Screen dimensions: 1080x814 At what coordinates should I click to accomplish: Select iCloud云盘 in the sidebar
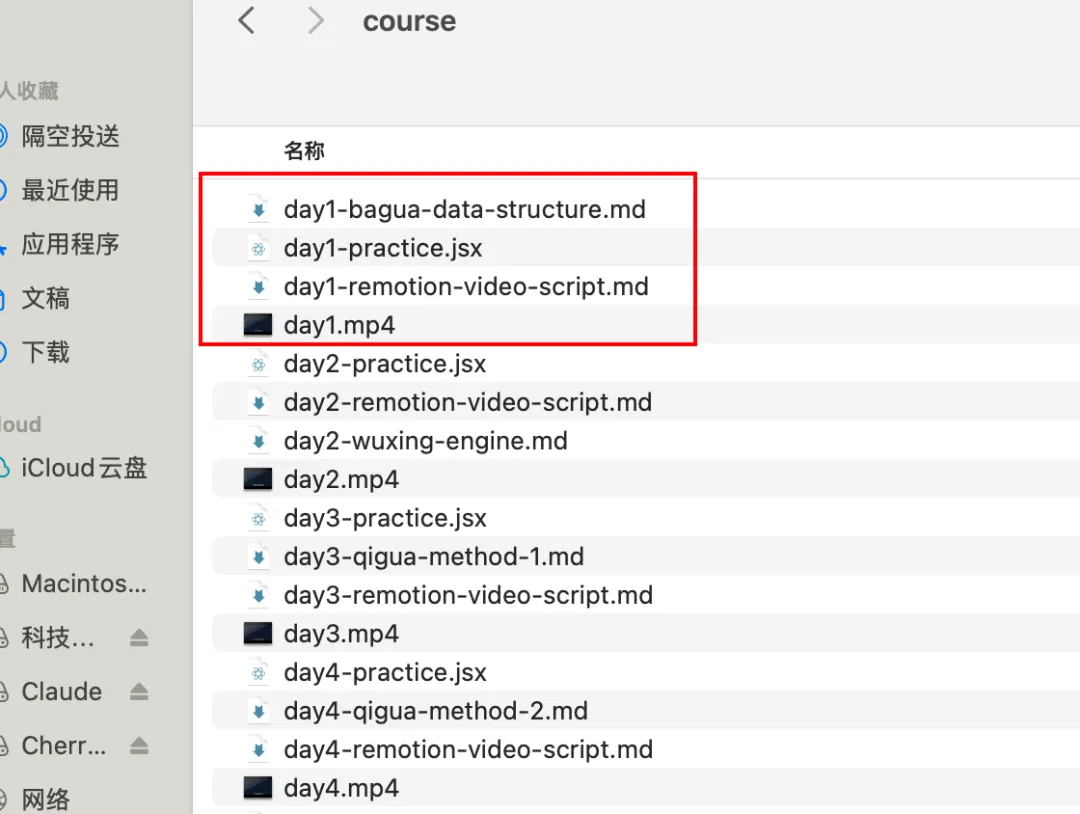pos(84,468)
